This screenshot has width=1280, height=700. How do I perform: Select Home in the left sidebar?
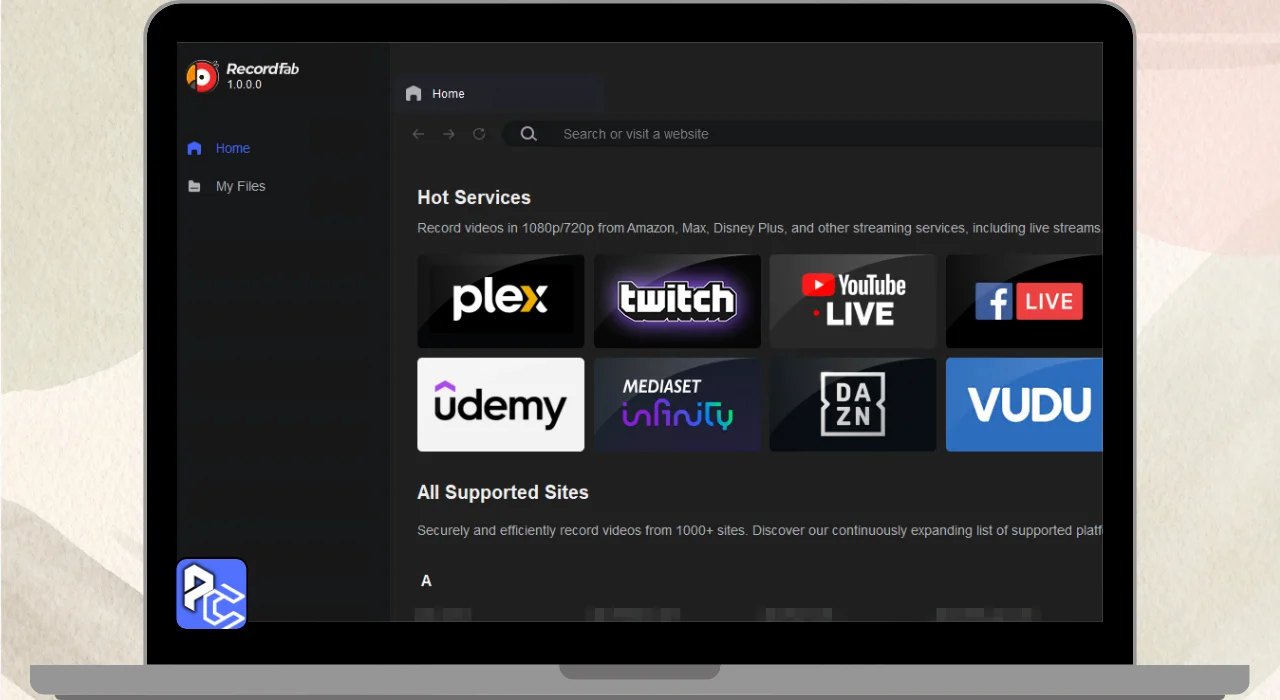pyautogui.click(x=232, y=148)
